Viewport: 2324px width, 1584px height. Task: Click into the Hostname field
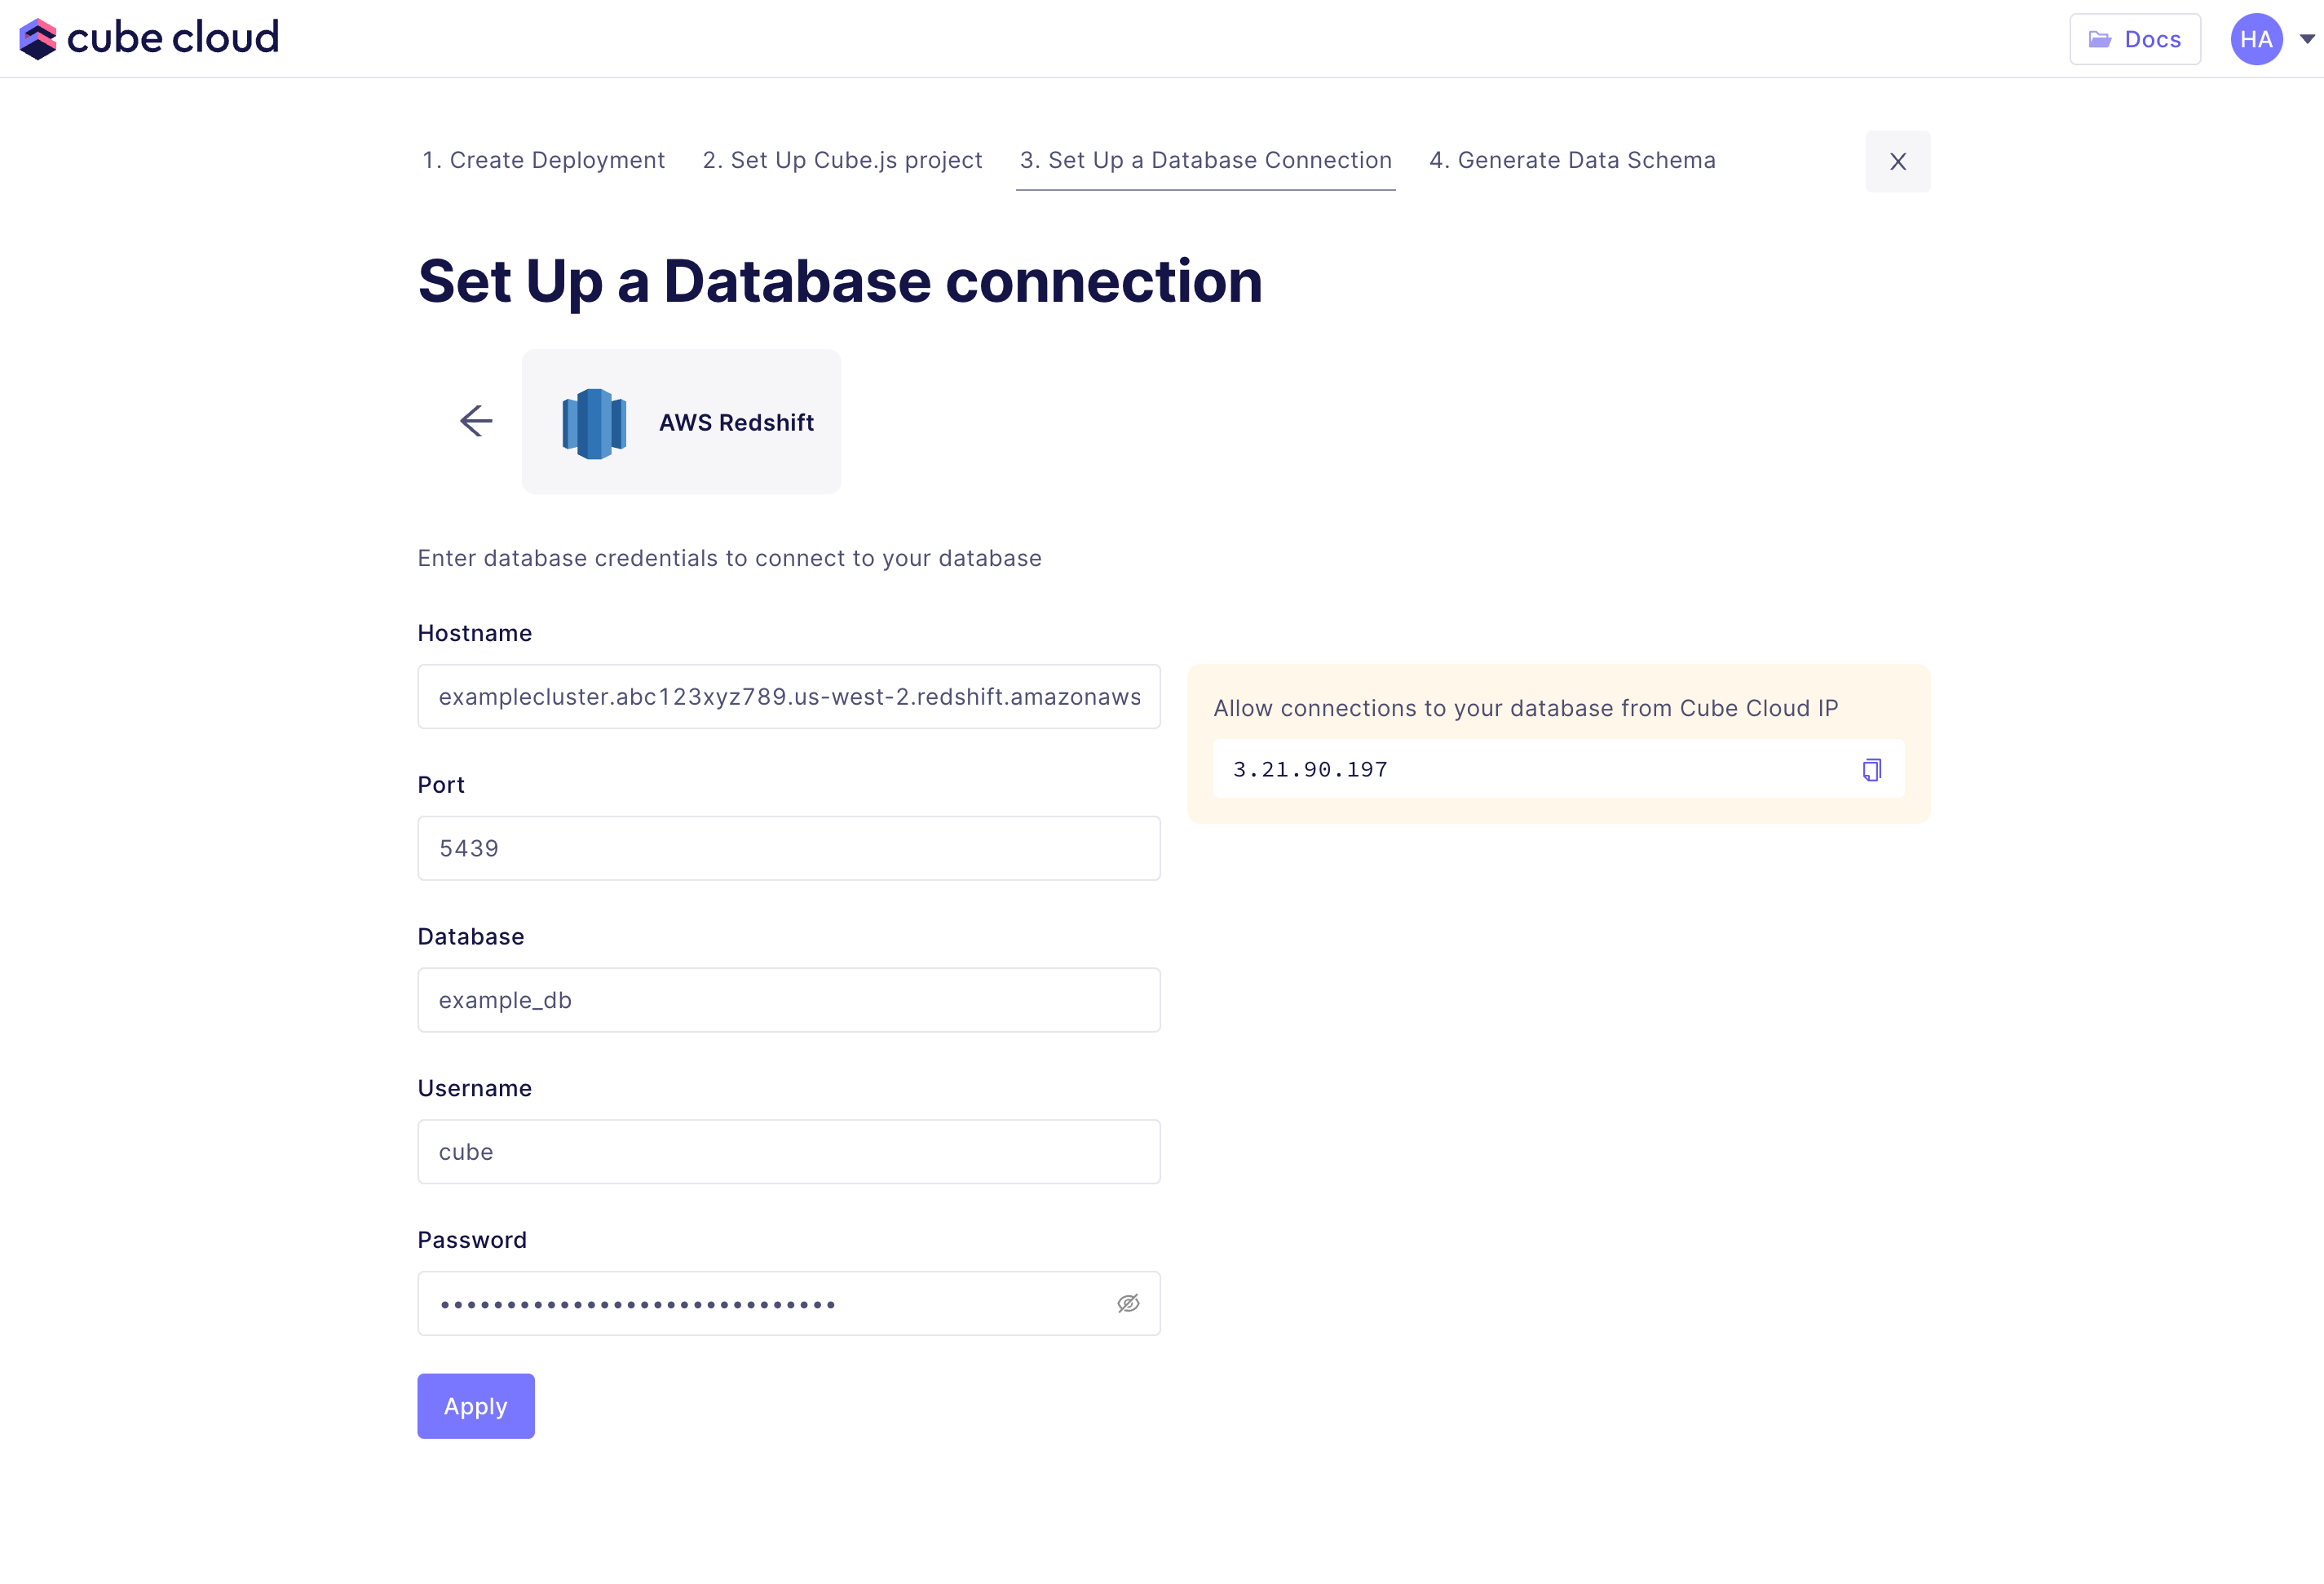pos(788,697)
